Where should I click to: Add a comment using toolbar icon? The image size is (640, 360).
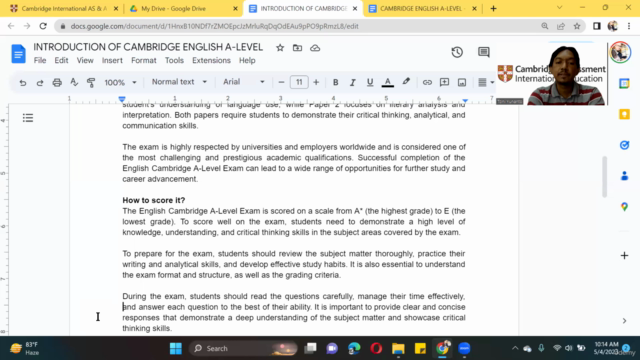pos(444,82)
